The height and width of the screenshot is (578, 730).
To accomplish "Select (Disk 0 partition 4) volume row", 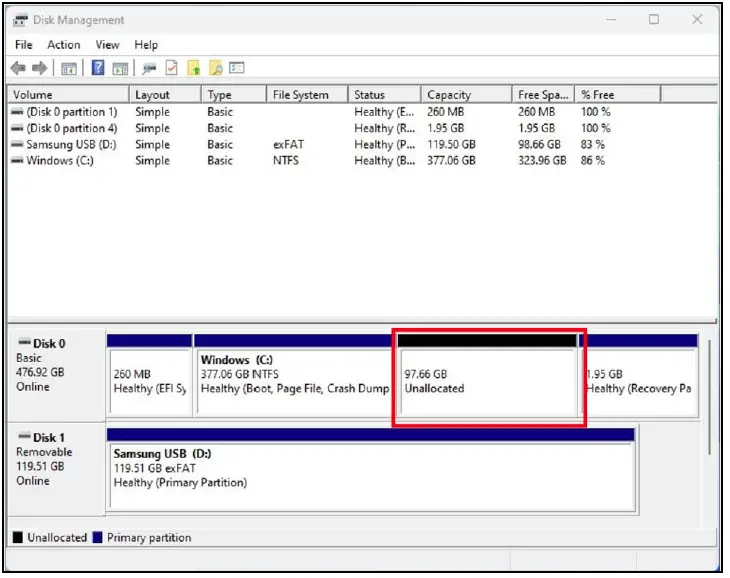I will (362, 128).
